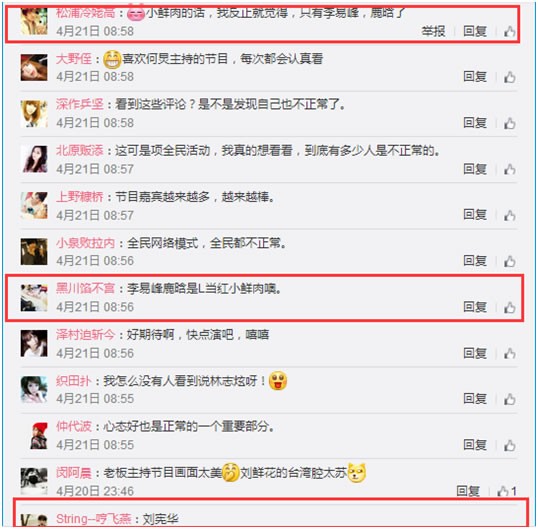Like the comment by 大野侄
538x529 pixels.
click(510, 77)
